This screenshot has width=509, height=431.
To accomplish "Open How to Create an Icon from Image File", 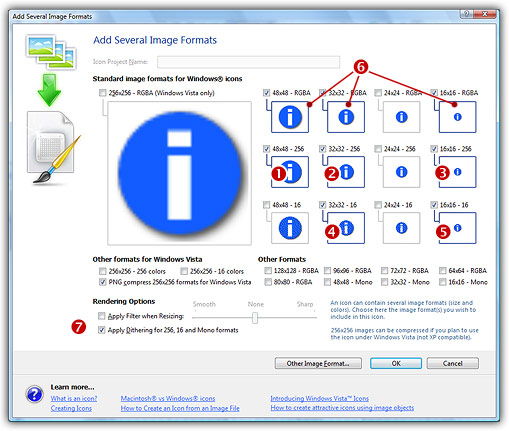I will (180, 408).
